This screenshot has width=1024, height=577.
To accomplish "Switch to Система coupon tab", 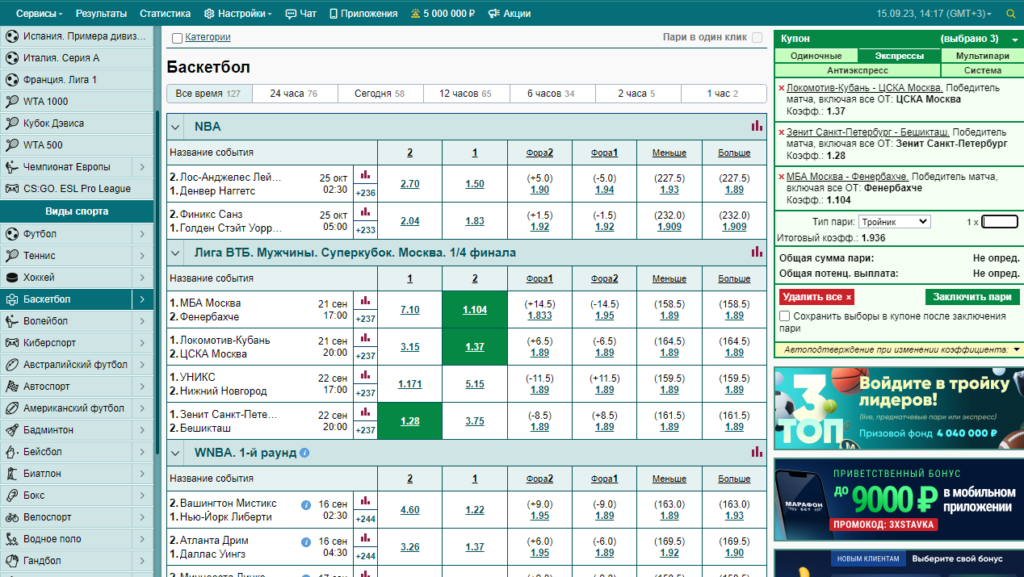I will pyautogui.click(x=982, y=70).
